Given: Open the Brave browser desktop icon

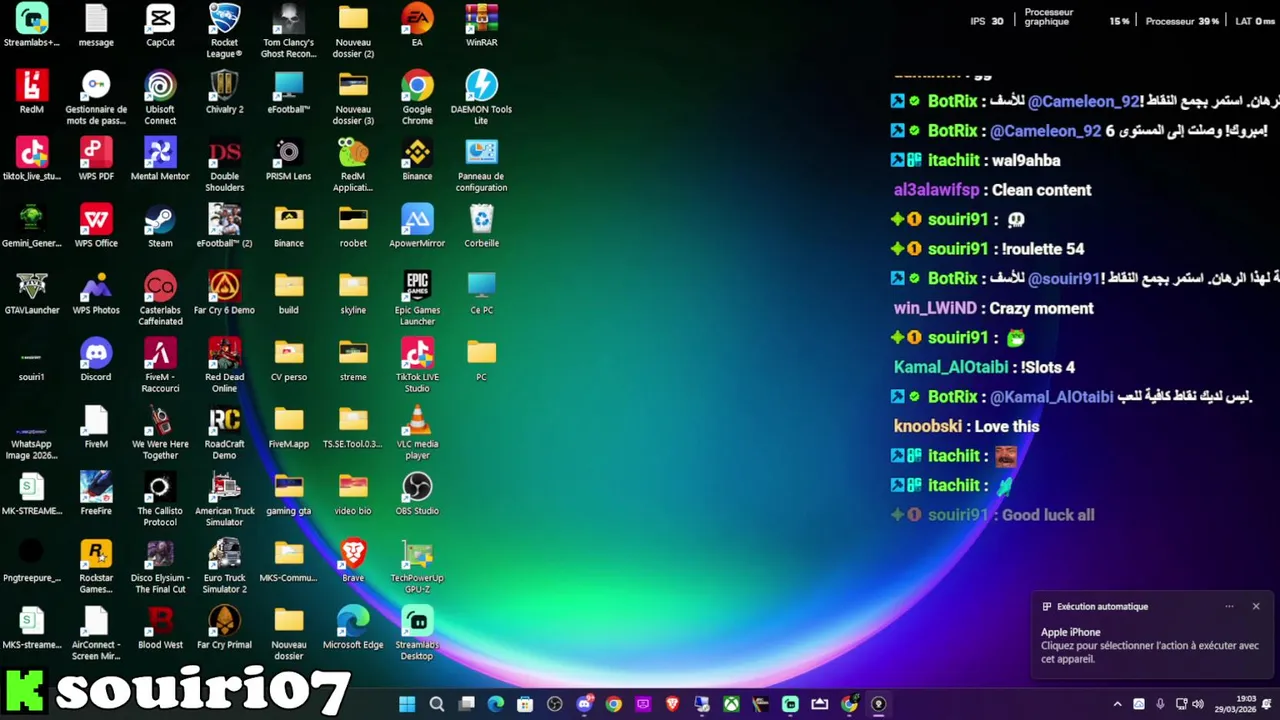Looking at the screenshot, I should [353, 561].
